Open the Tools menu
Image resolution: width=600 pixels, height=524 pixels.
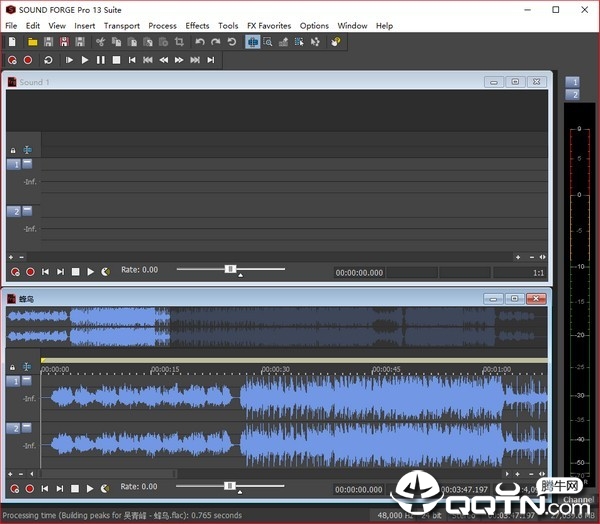(x=228, y=26)
